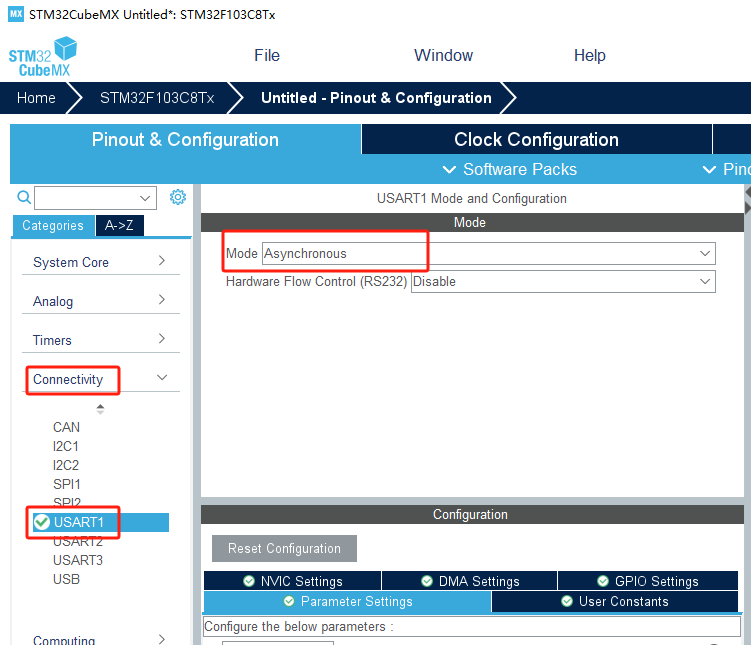Go to Home breadcrumb
751x645 pixels.
point(36,98)
